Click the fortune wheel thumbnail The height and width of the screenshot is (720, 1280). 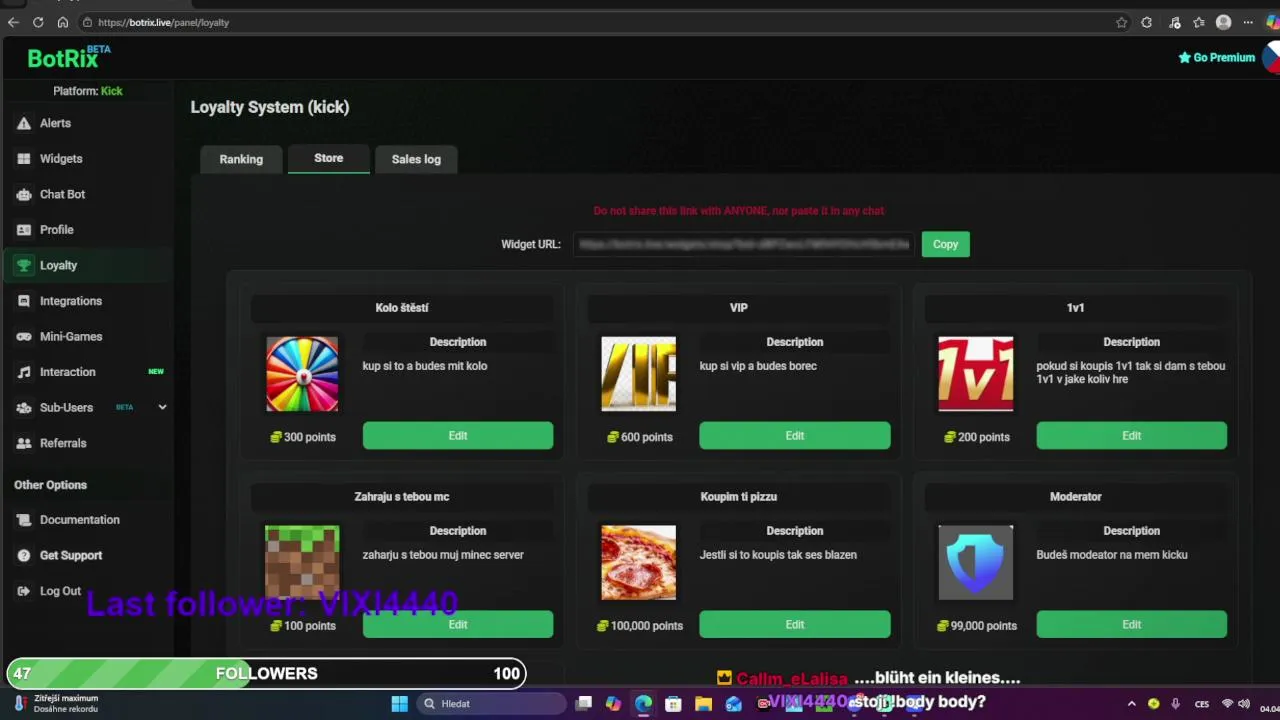302,374
